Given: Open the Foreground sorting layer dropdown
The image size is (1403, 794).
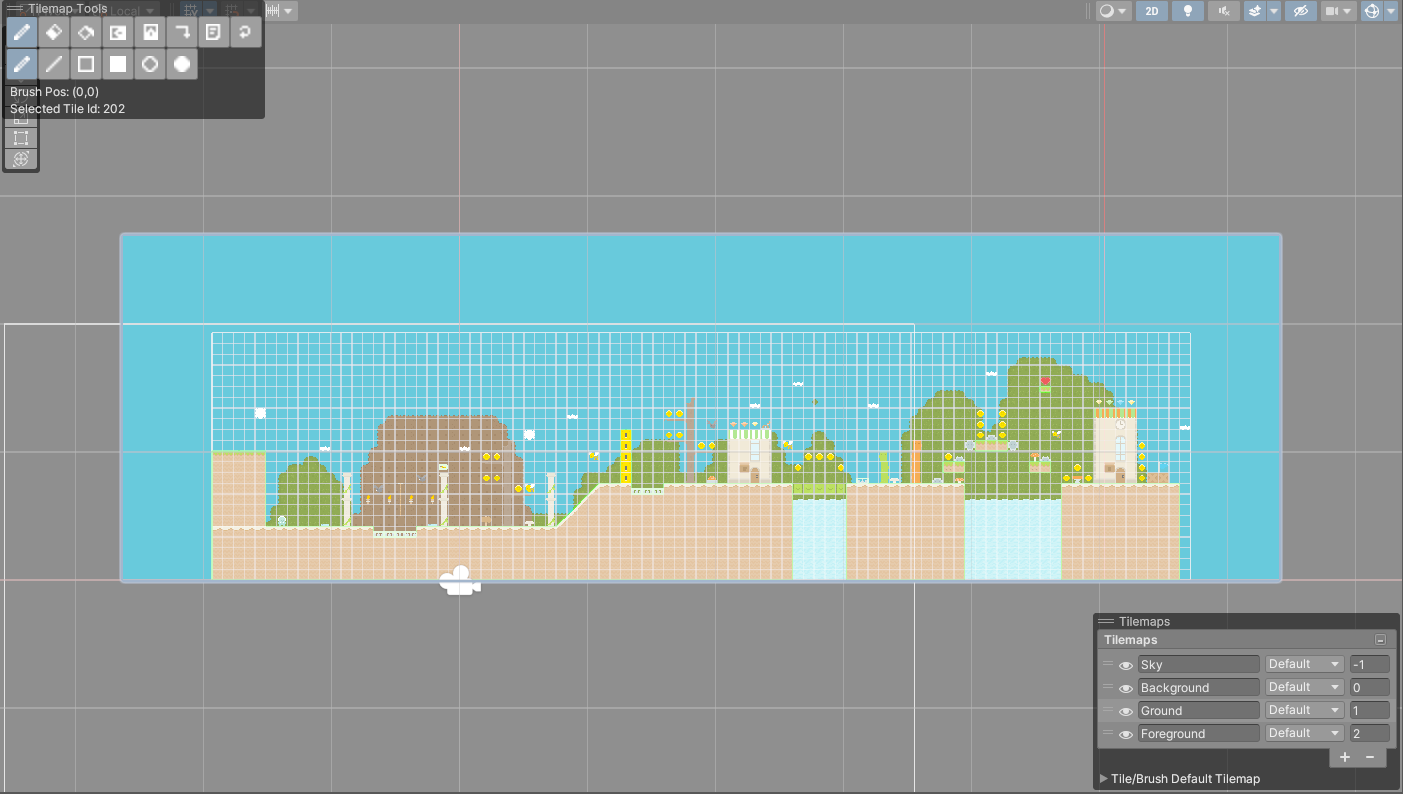Looking at the screenshot, I should coord(1305,733).
